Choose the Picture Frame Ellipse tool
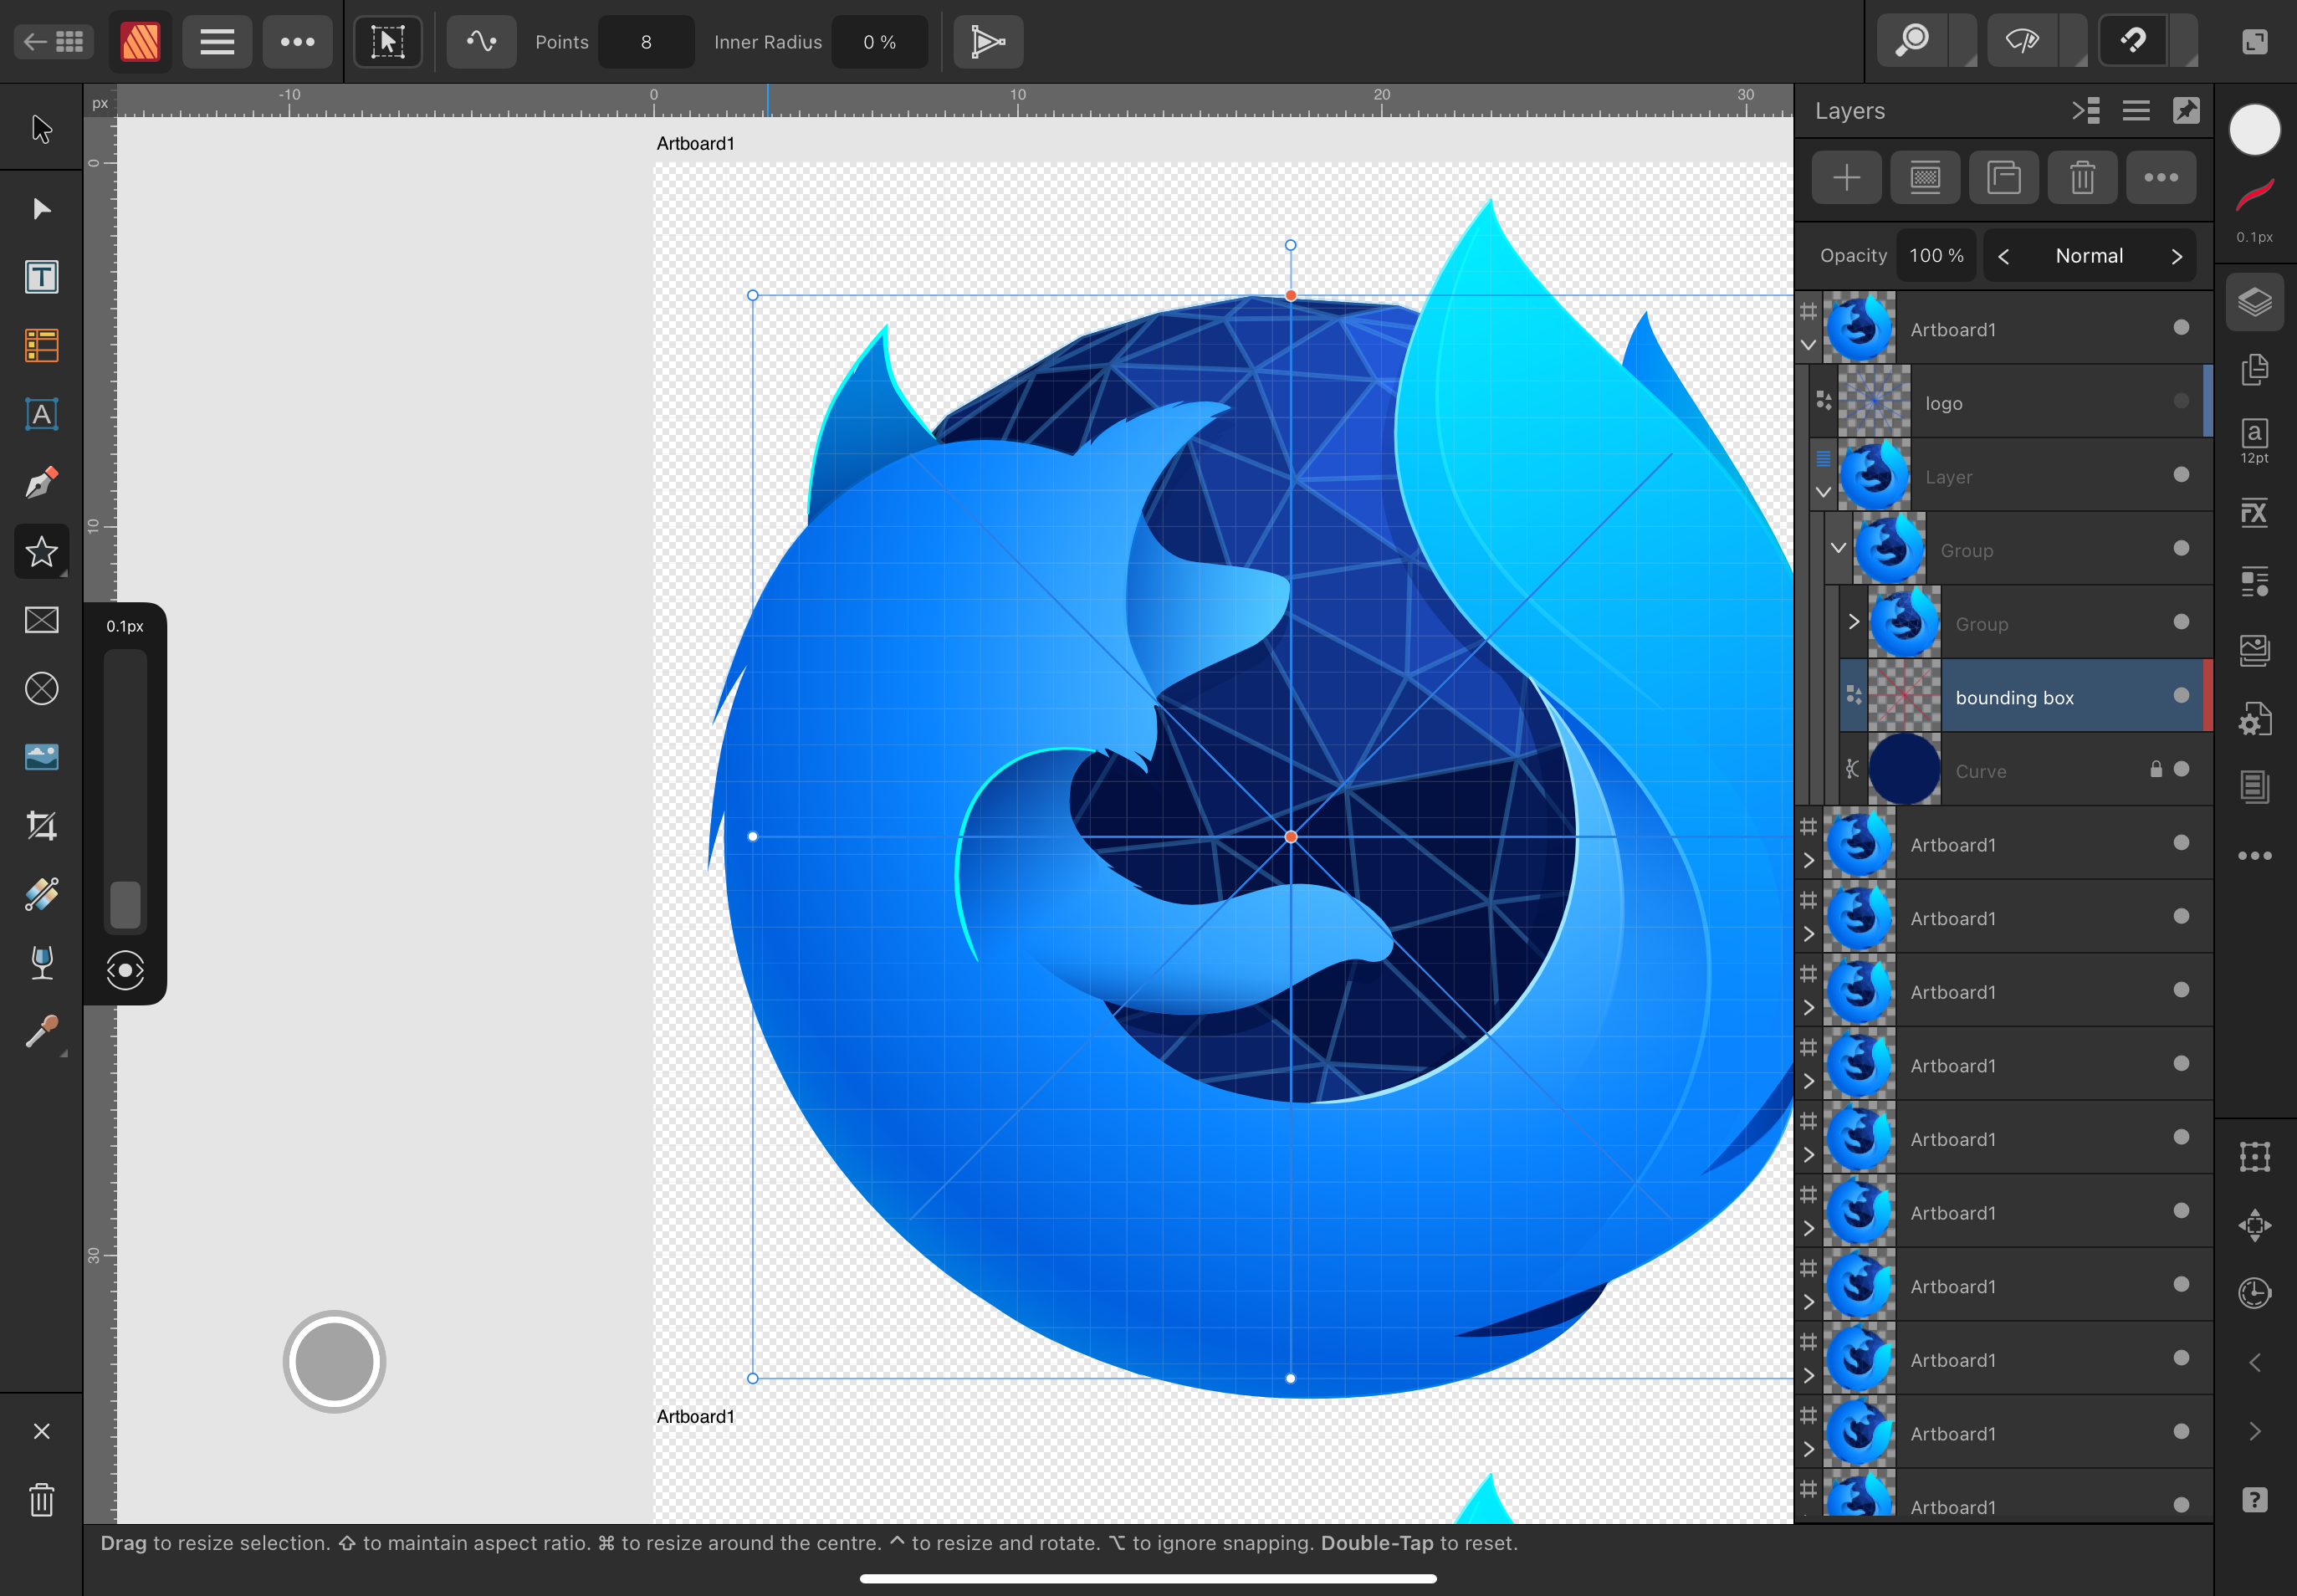The height and width of the screenshot is (1596, 2297). [x=41, y=688]
